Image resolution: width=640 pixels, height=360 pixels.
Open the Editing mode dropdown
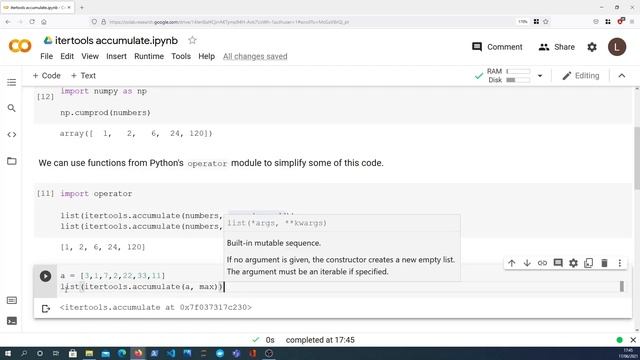pyautogui.click(x=580, y=76)
